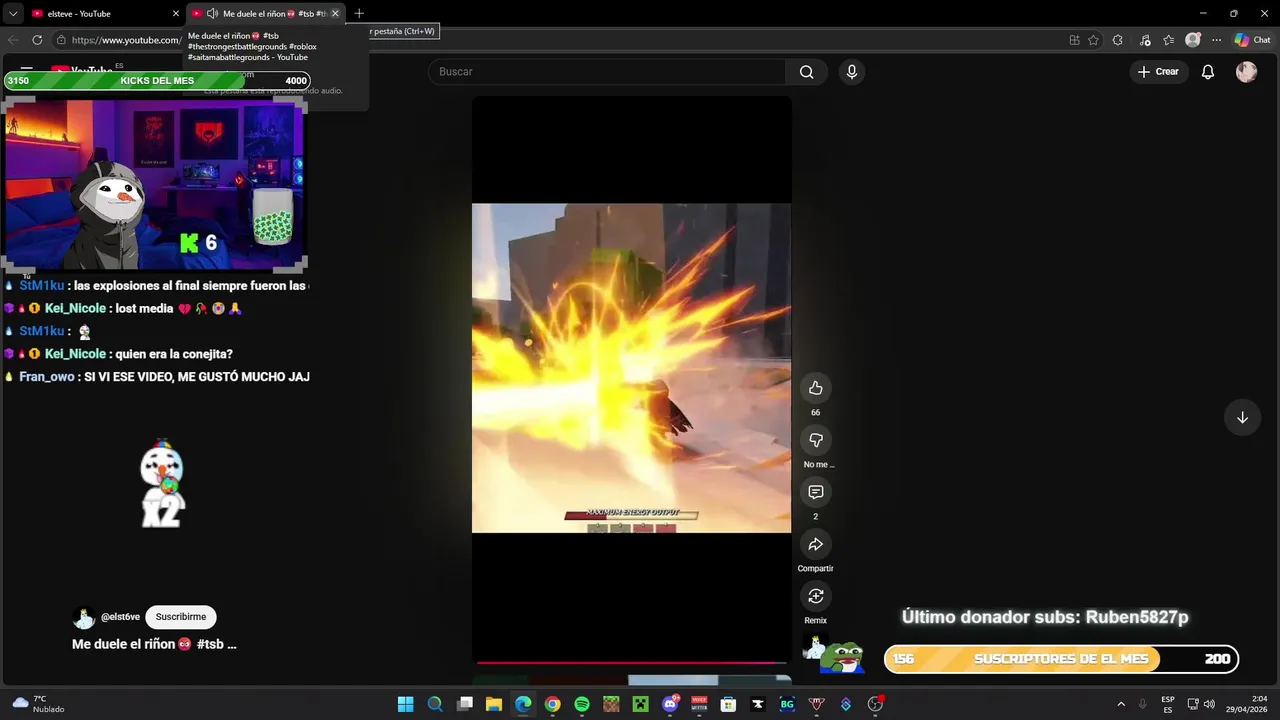Open the comments on the Short

(815, 492)
